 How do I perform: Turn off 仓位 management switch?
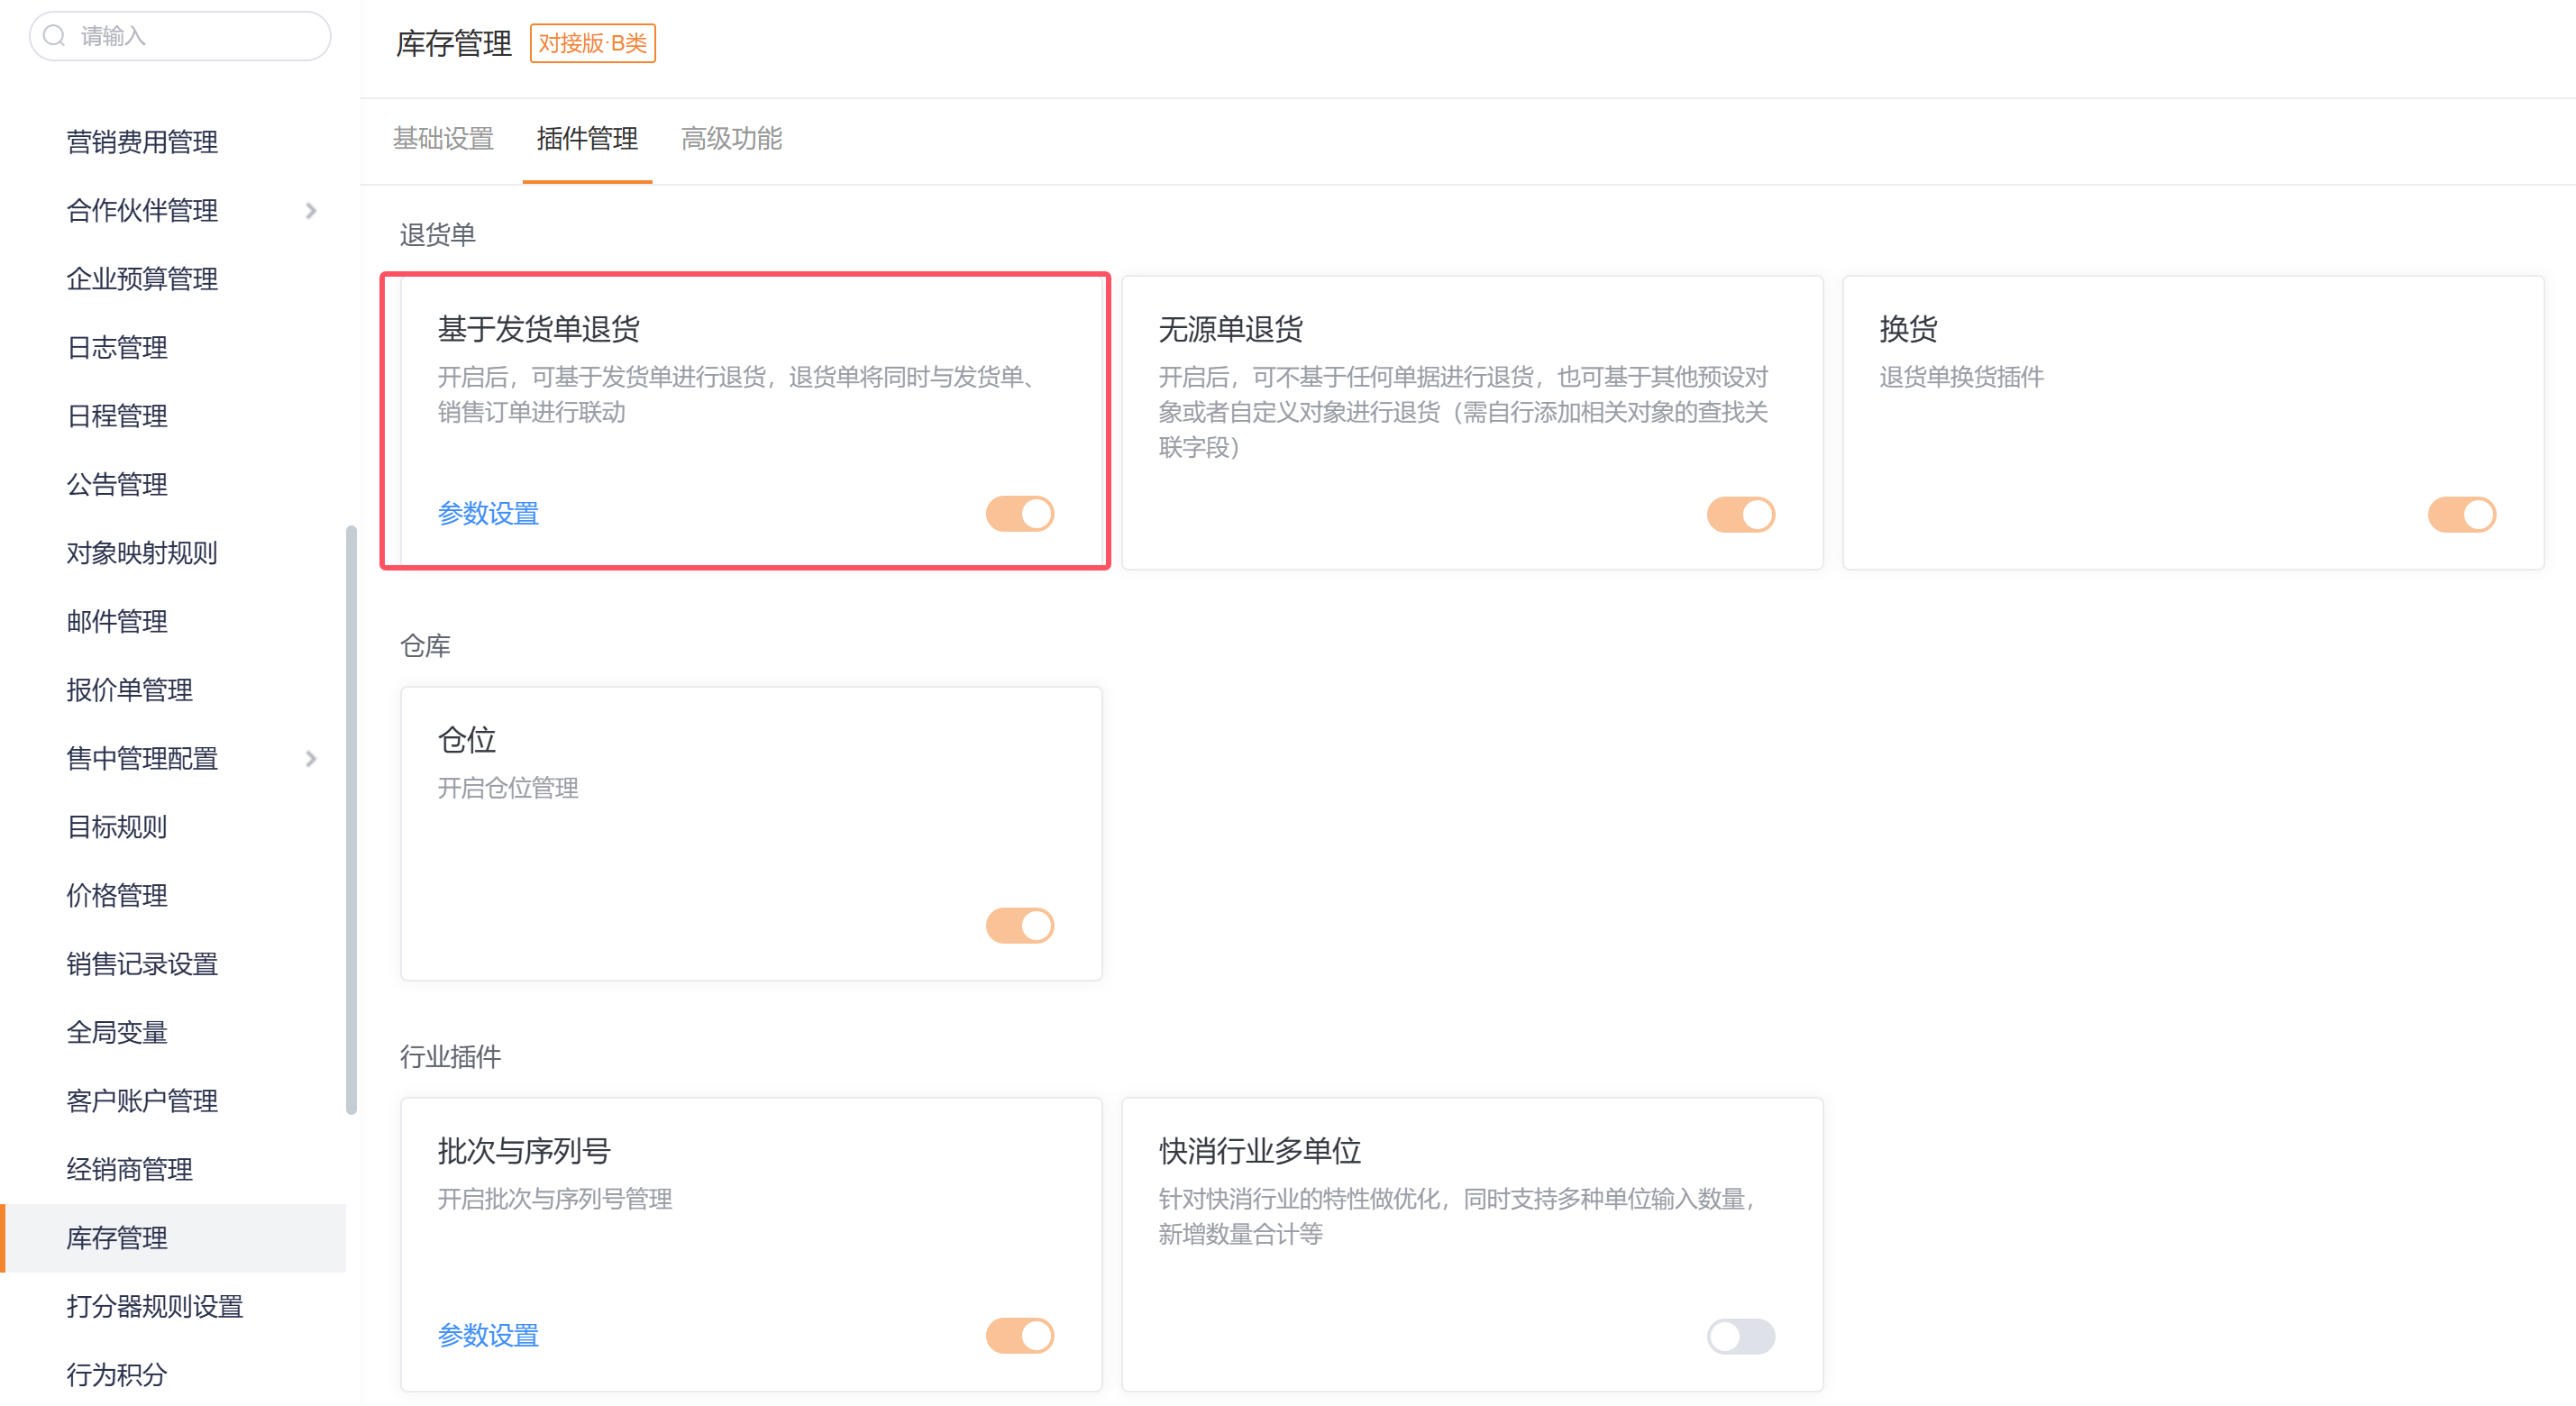tap(1019, 926)
